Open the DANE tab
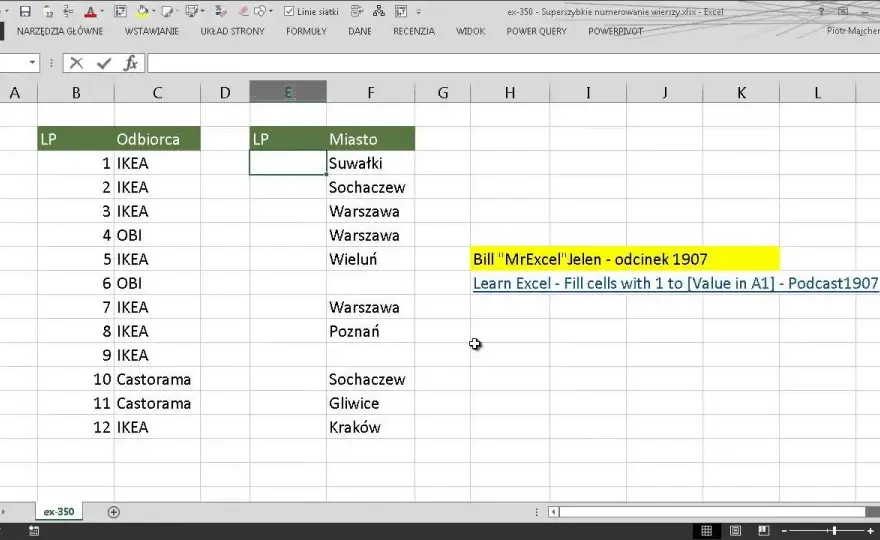Viewport: 880px width, 540px height. (x=360, y=31)
